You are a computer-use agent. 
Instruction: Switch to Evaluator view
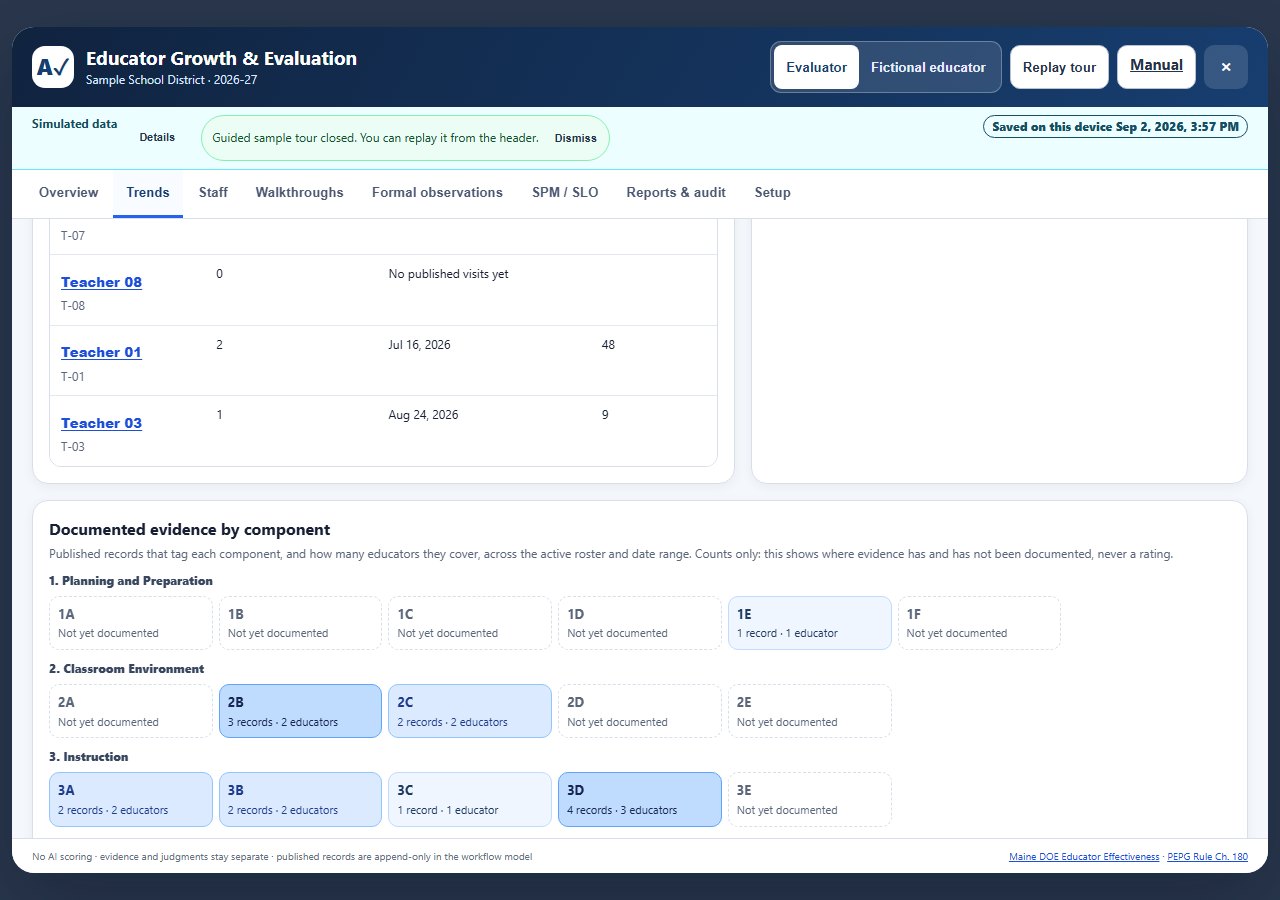(816, 67)
